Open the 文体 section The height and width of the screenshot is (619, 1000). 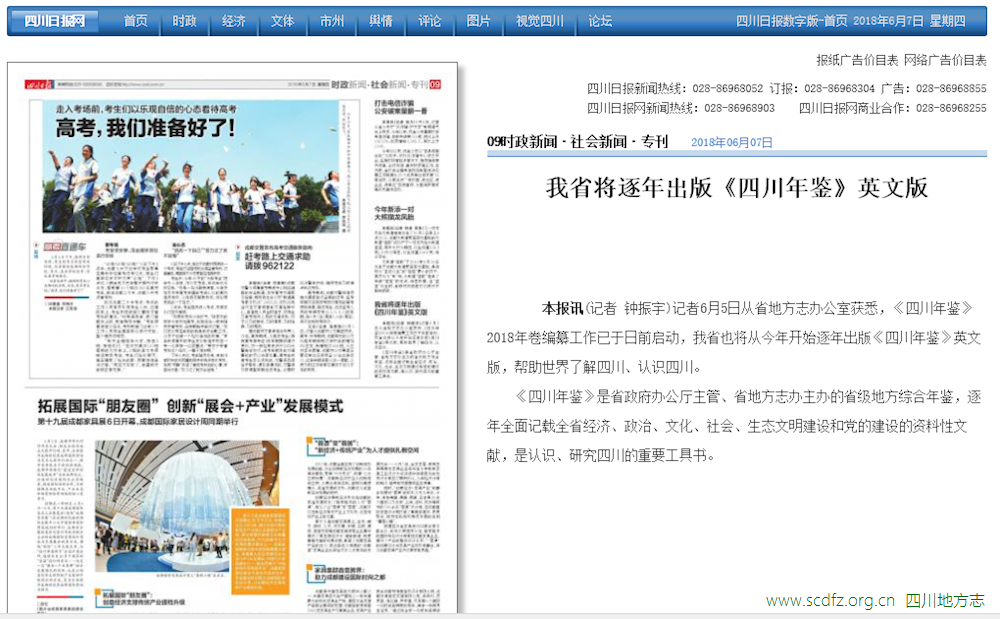coord(282,21)
